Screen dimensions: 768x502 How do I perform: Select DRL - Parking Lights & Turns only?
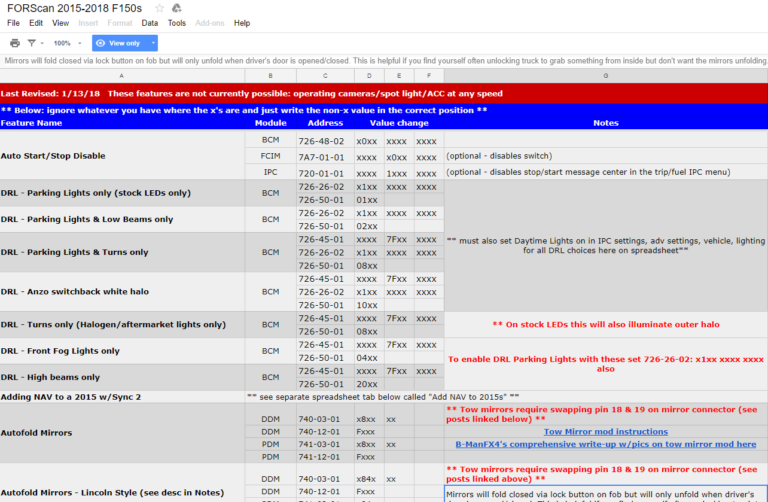(122, 252)
